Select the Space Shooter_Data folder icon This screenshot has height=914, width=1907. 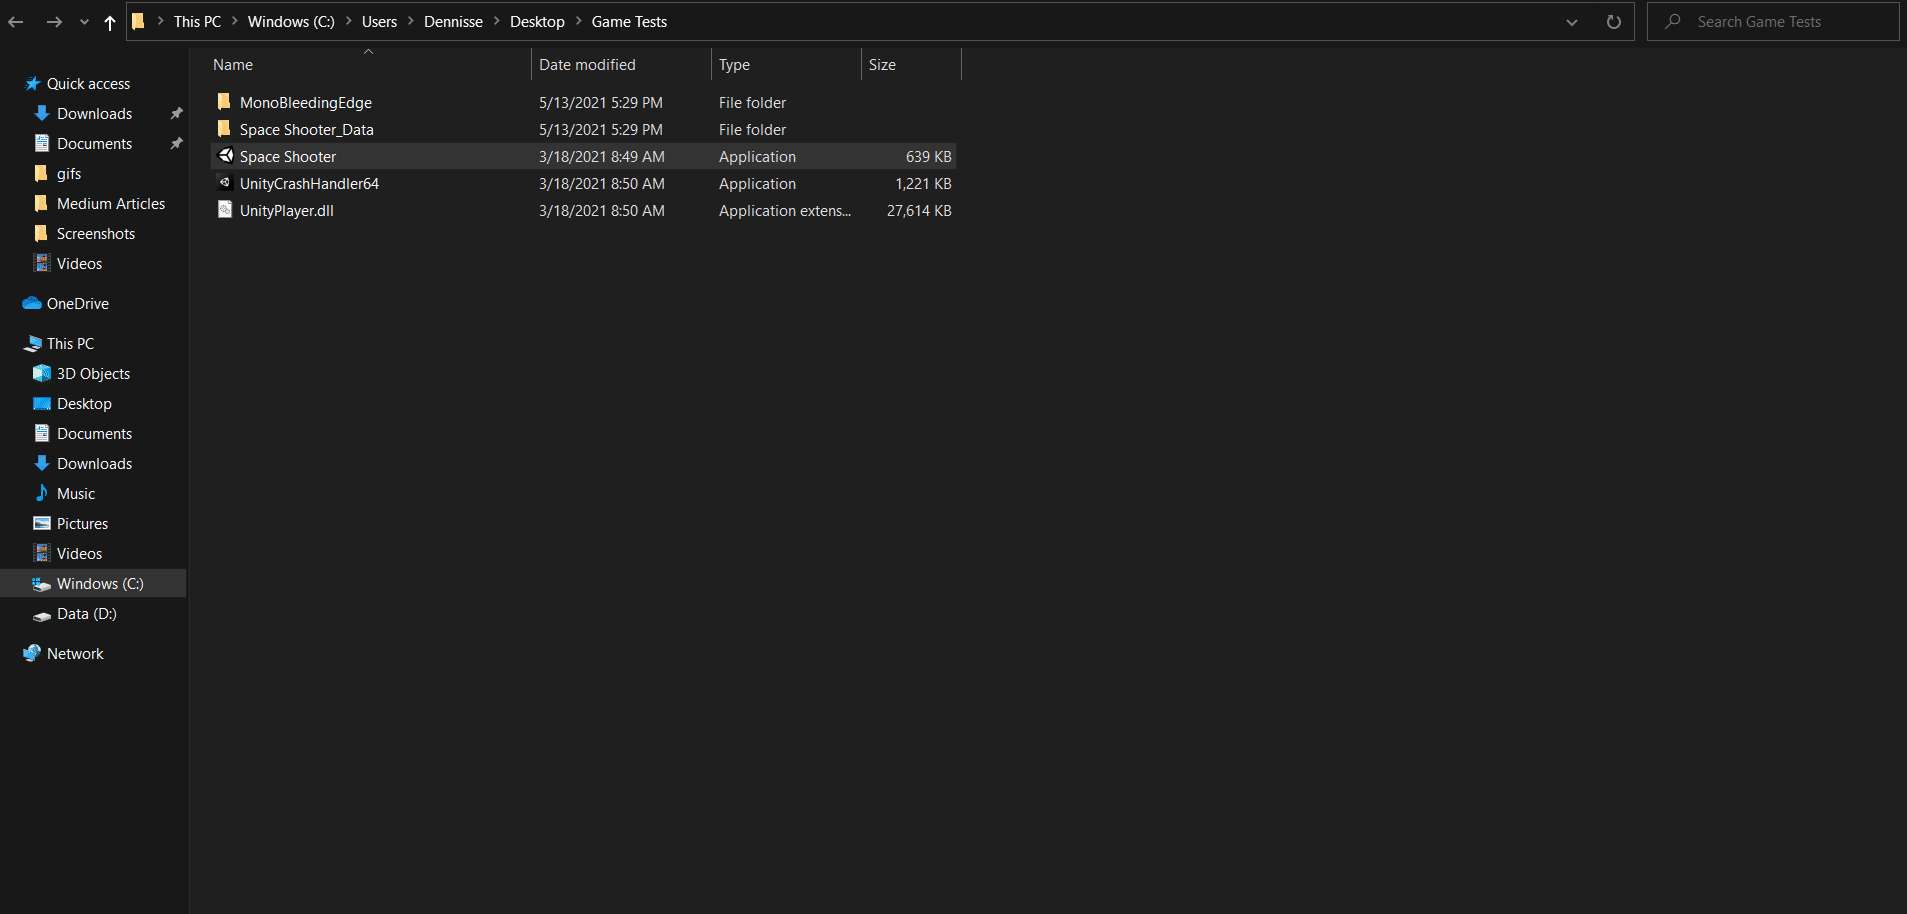point(224,129)
